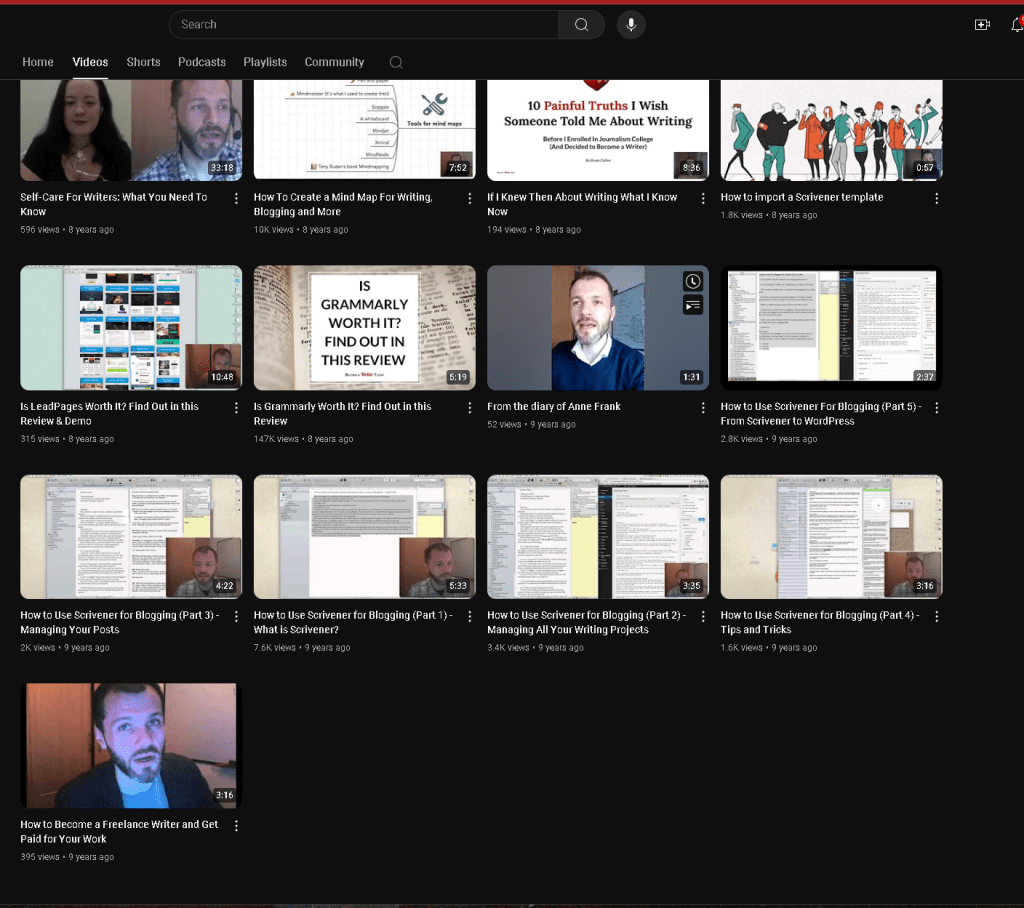Select the Videos tab

(90, 62)
